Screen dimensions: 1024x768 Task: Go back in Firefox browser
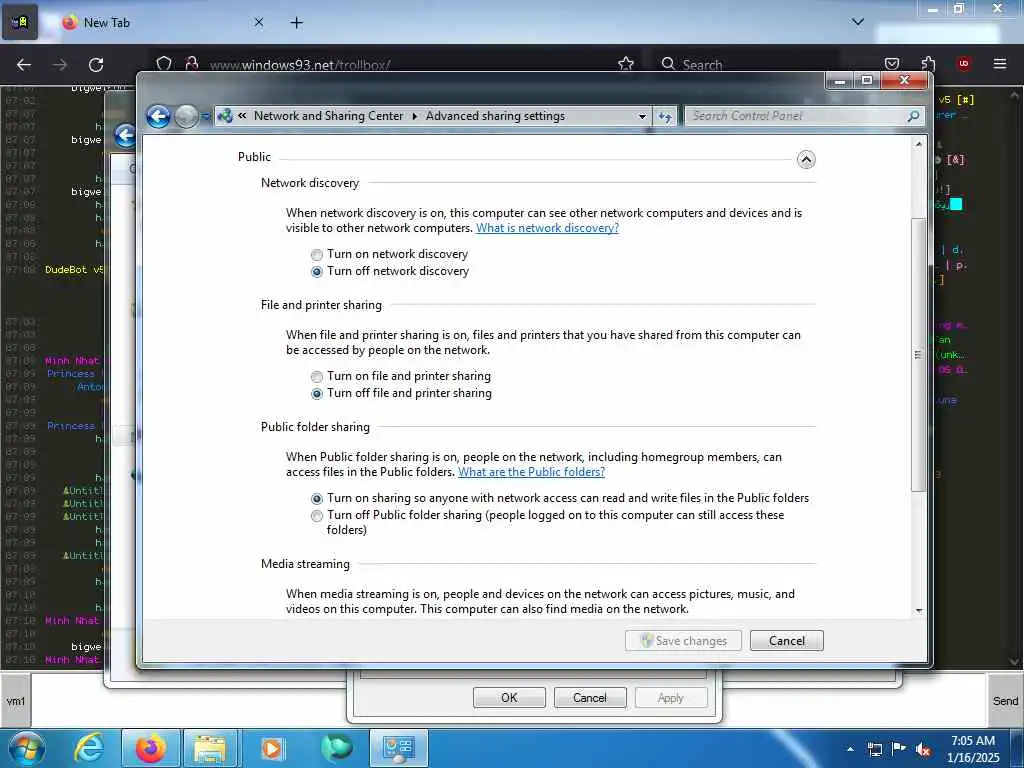pos(24,65)
